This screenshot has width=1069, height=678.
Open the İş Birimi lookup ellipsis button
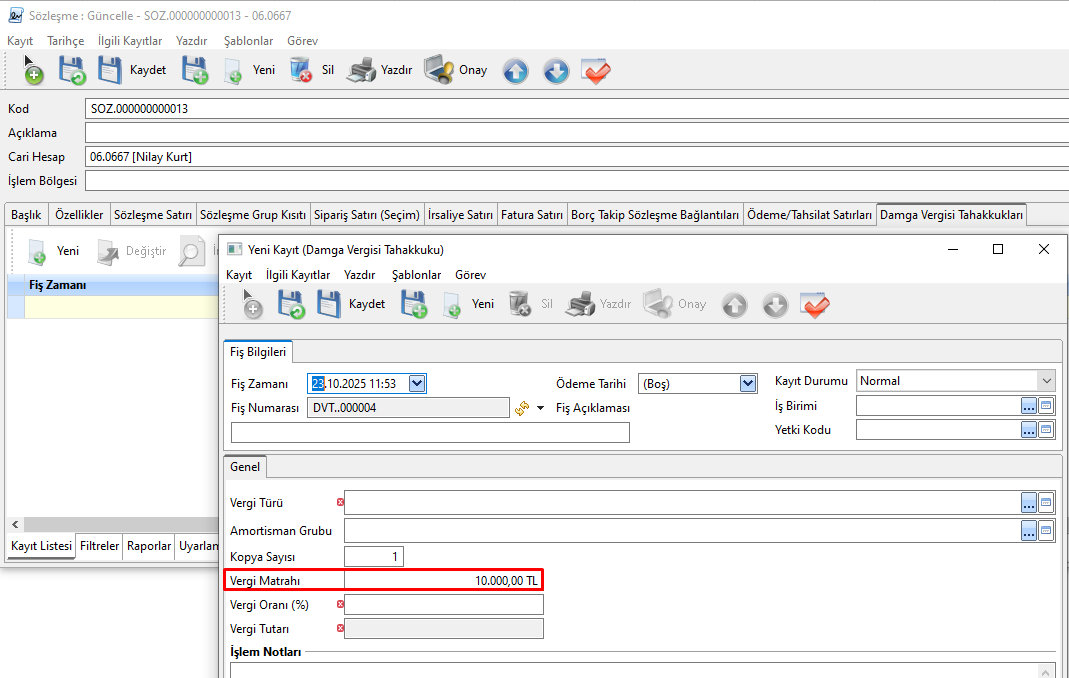tap(1029, 406)
